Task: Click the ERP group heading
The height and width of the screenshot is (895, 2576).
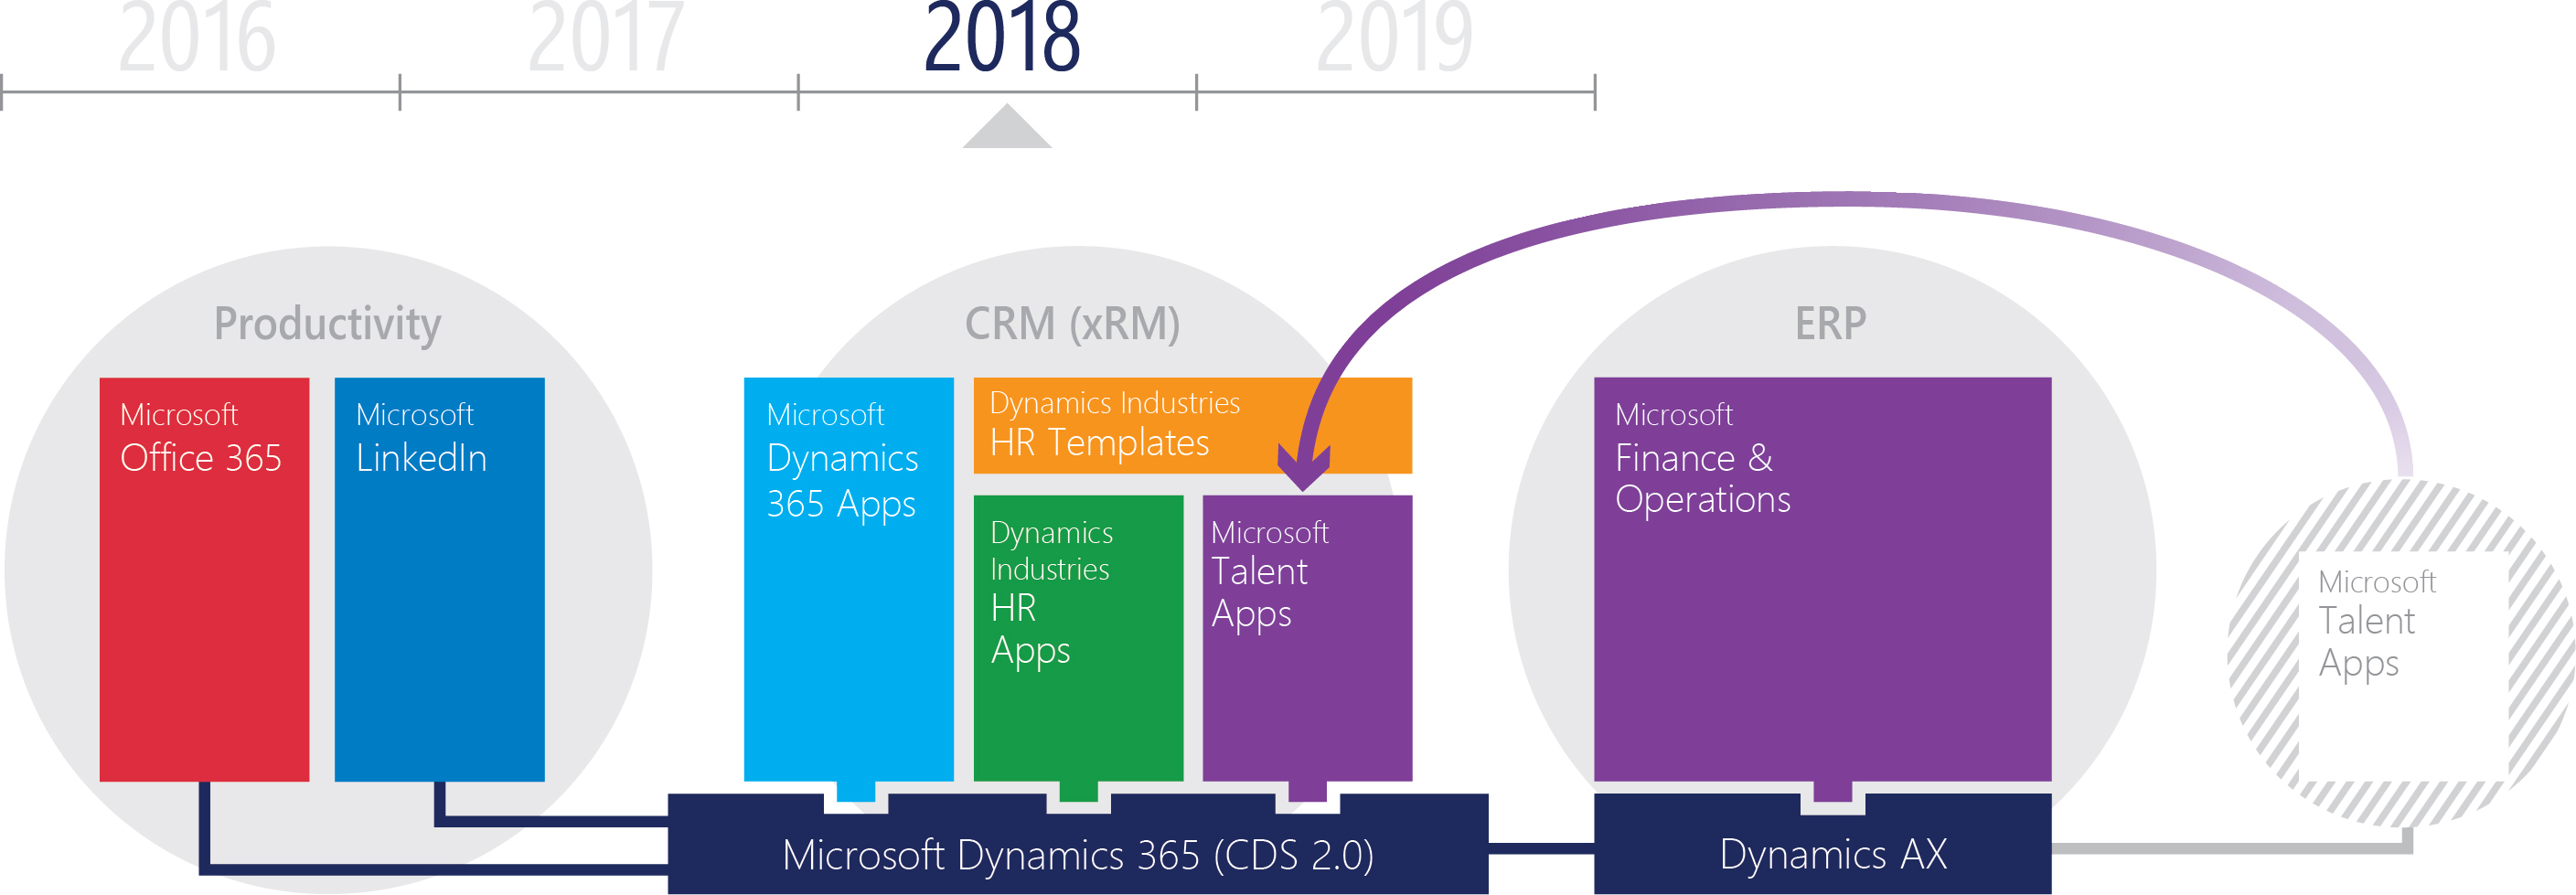Action: pyautogui.click(x=1830, y=323)
